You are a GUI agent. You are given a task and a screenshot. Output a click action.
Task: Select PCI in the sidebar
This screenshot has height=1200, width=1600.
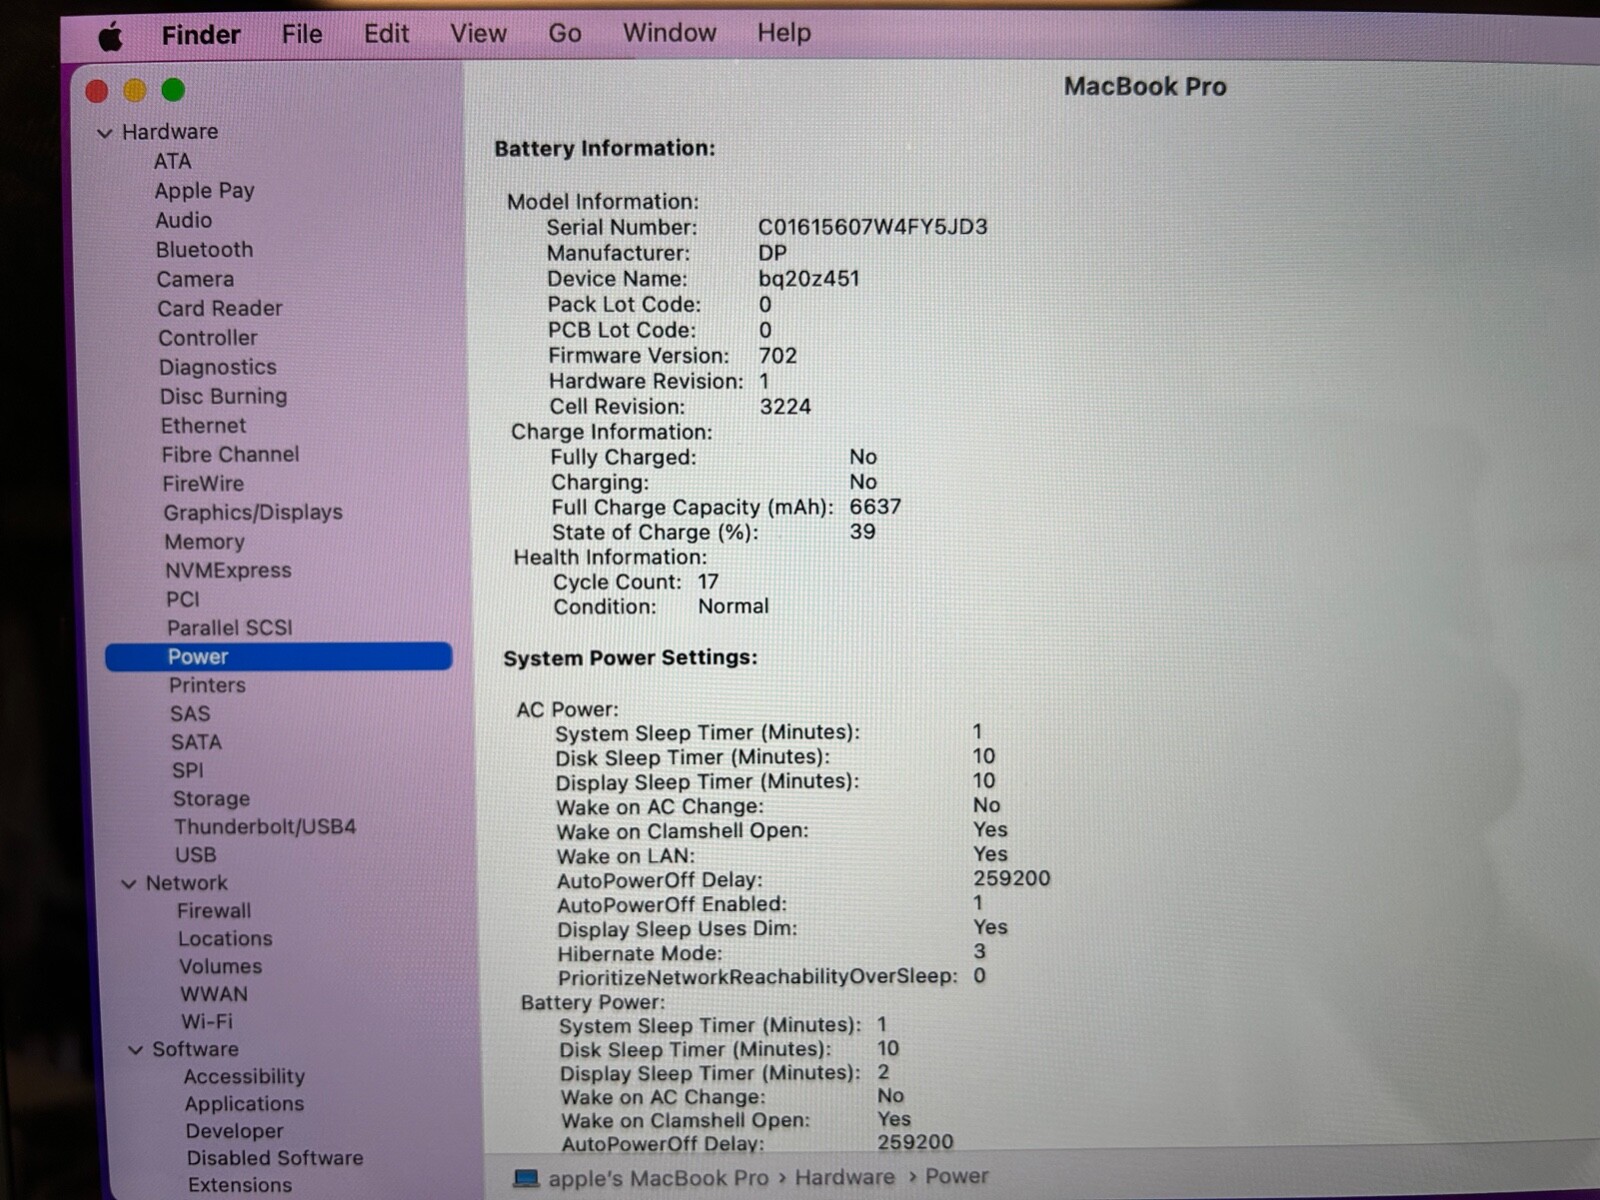183,599
